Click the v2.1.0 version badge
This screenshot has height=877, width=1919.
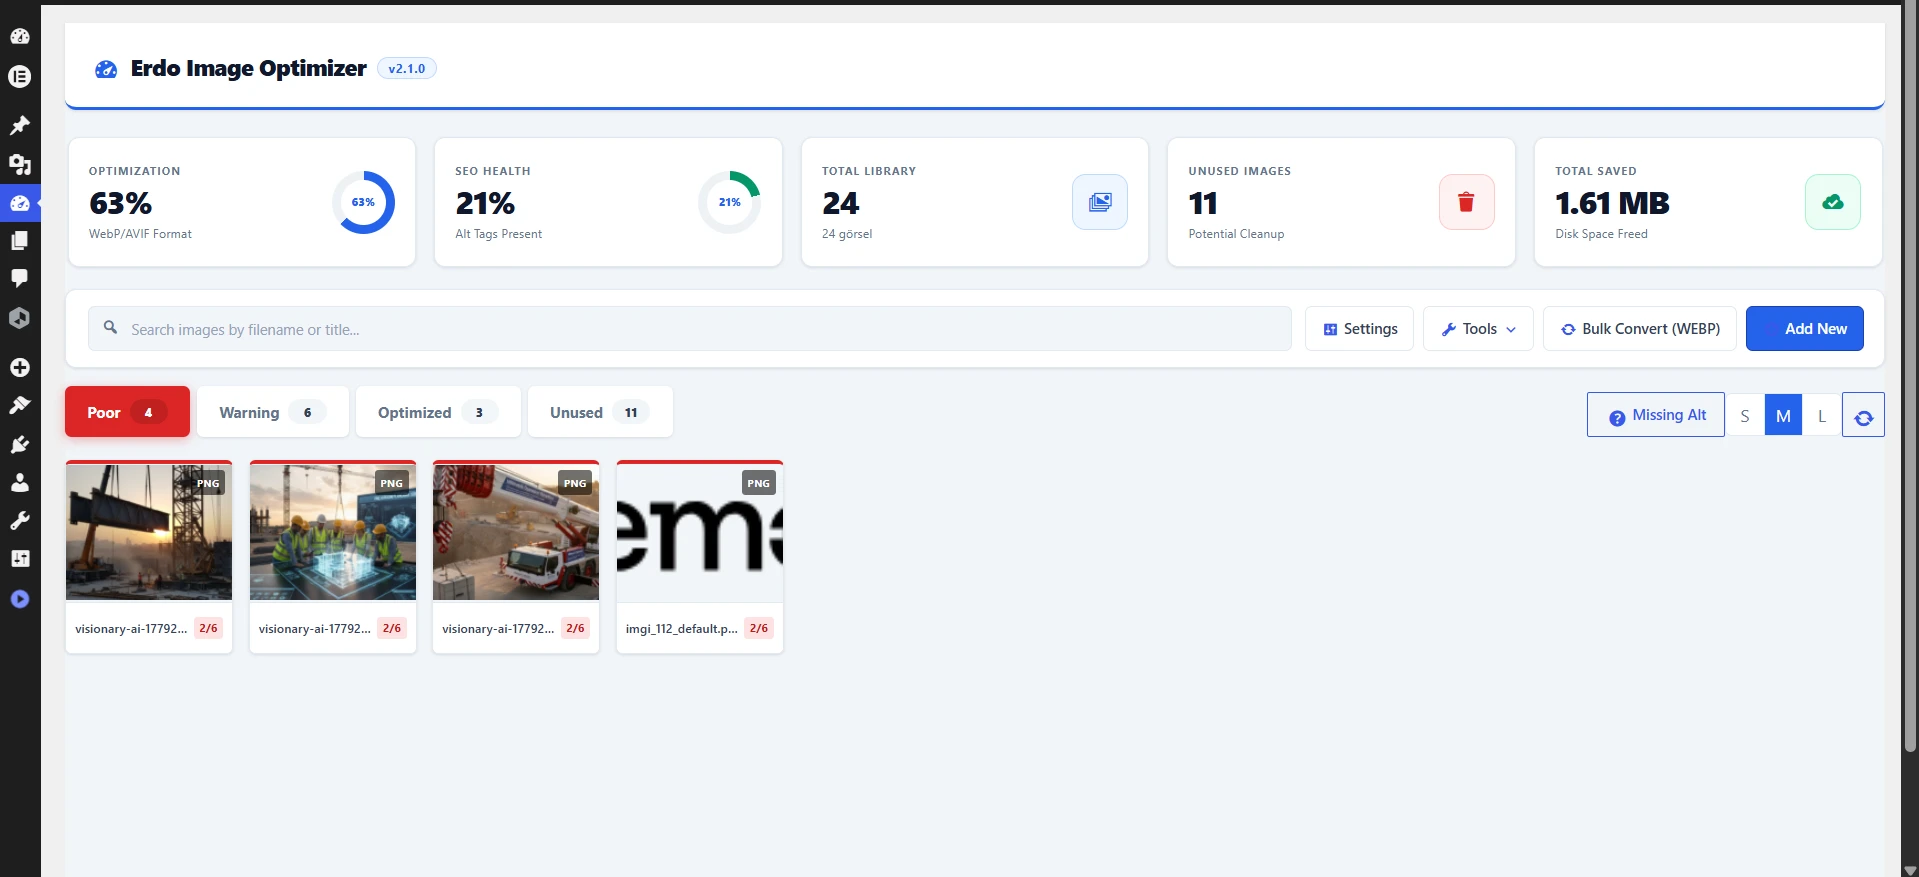pos(407,69)
